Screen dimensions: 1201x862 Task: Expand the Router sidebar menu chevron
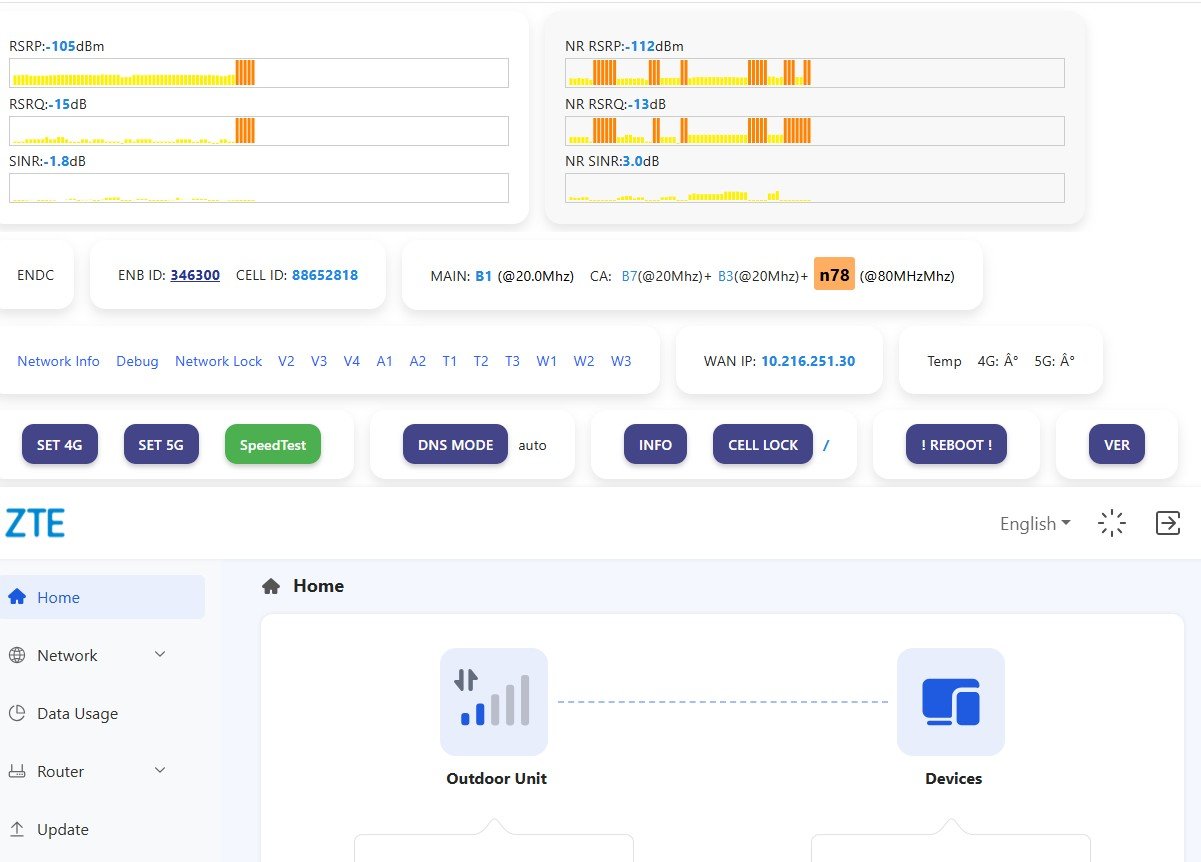tap(160, 771)
